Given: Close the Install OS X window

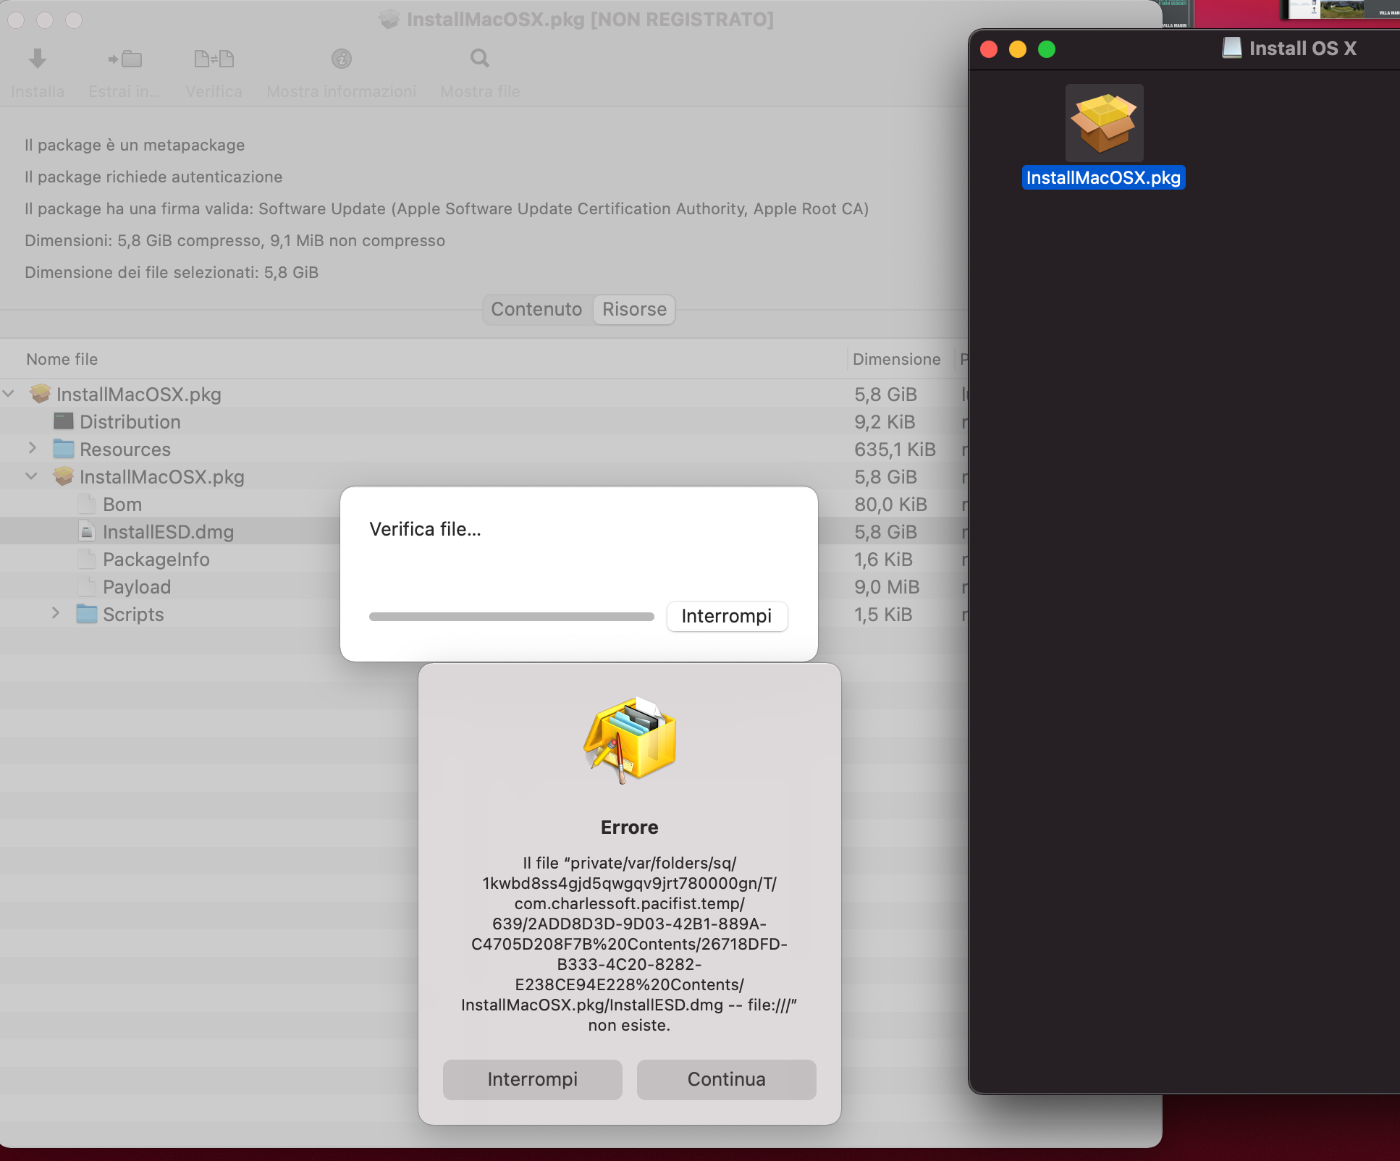Looking at the screenshot, I should [x=989, y=49].
